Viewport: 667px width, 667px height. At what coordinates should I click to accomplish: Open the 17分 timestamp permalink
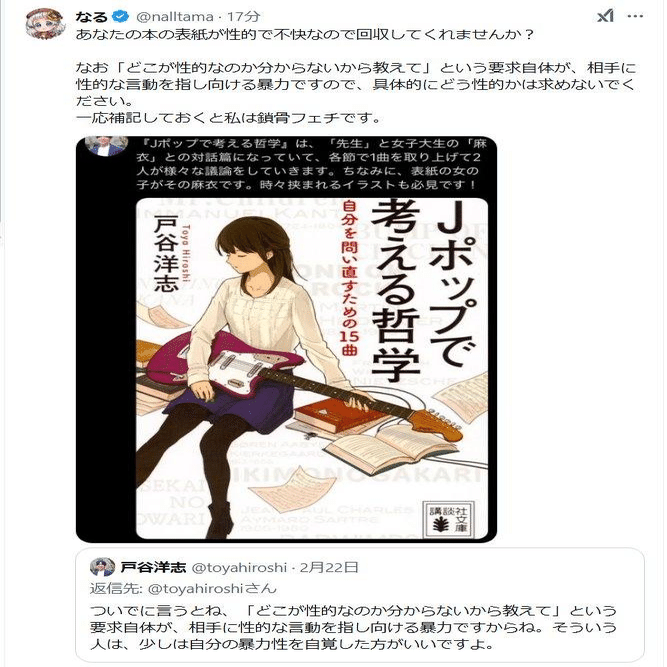point(243,17)
